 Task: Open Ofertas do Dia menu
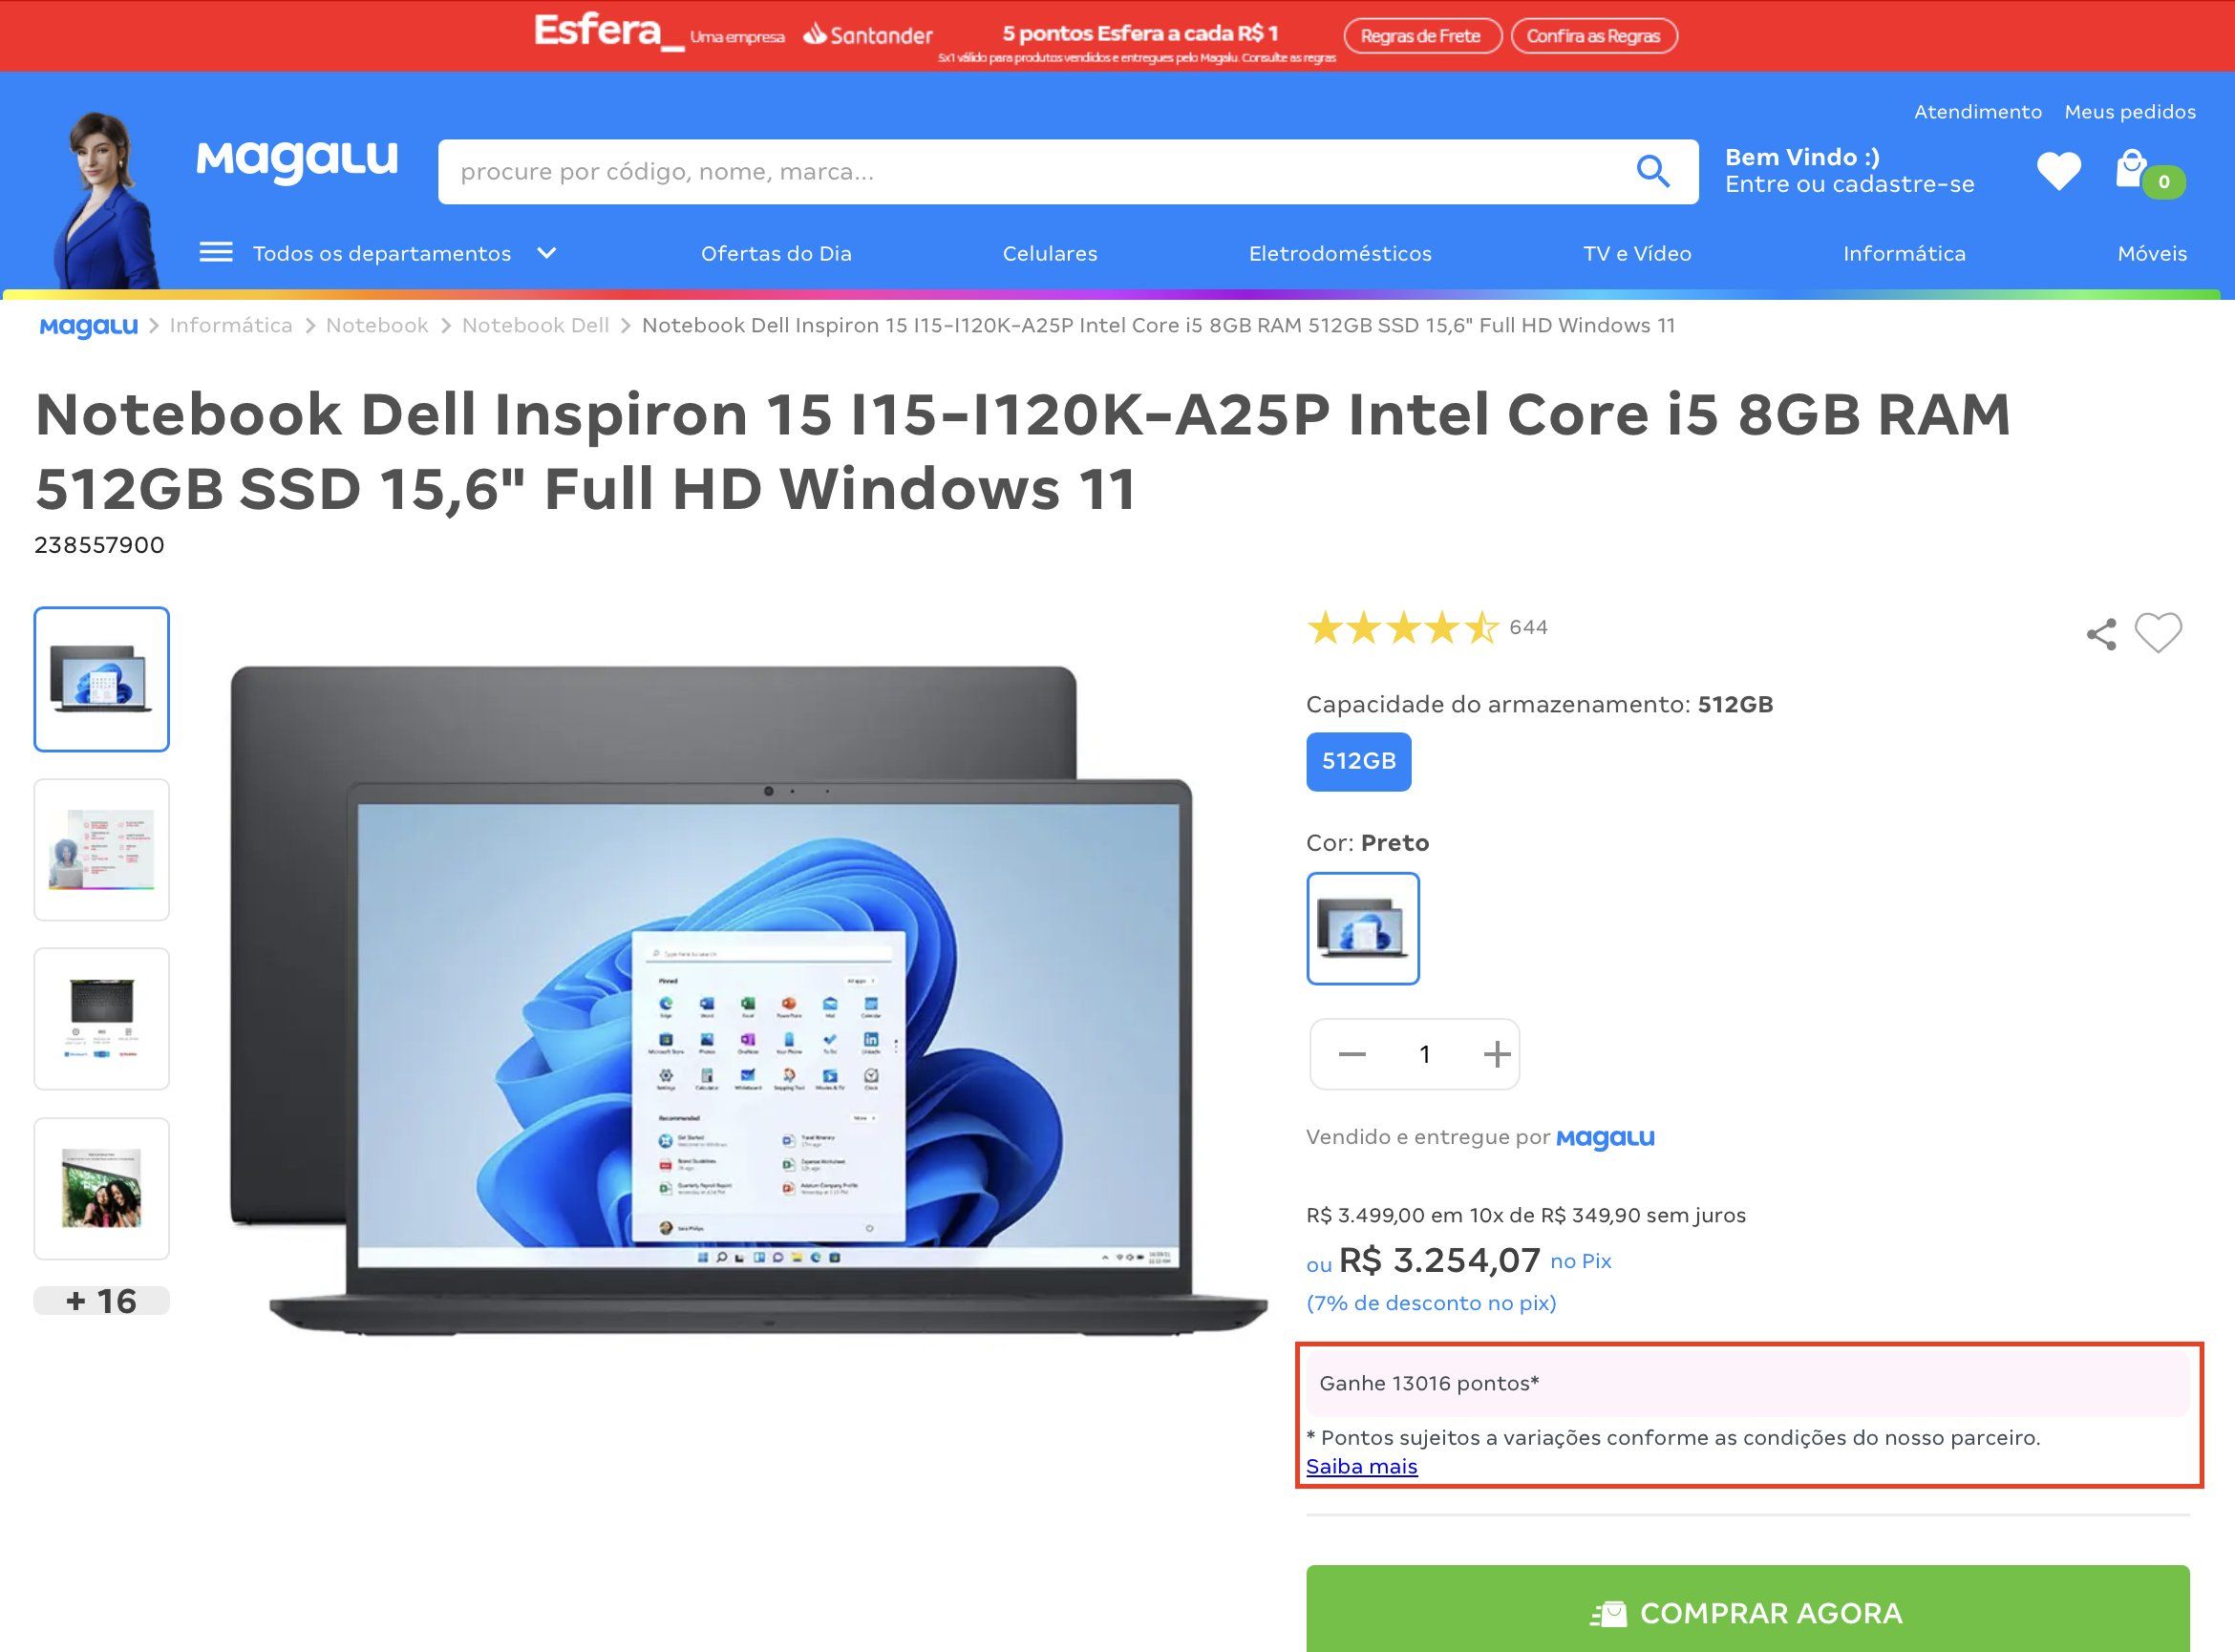pyautogui.click(x=776, y=254)
